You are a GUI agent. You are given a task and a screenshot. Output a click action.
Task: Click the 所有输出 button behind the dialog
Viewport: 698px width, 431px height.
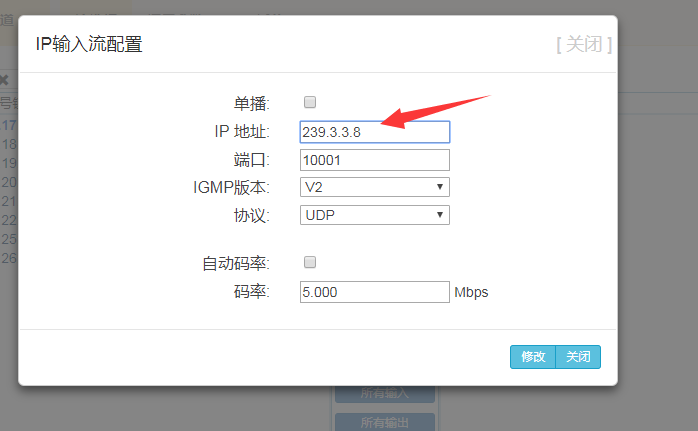[x=384, y=422]
